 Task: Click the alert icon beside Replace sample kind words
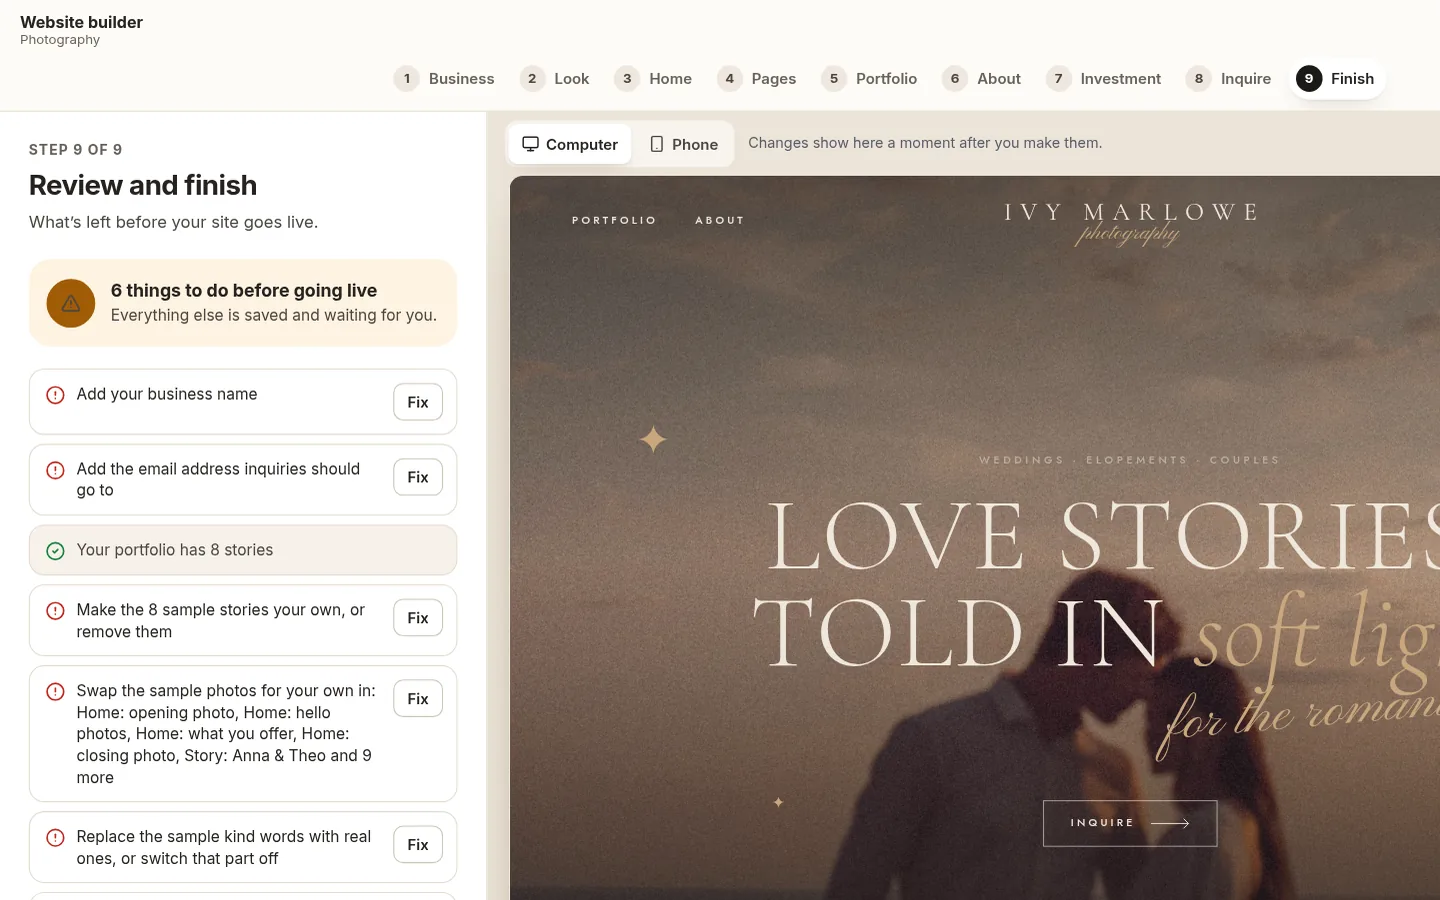tap(56, 838)
